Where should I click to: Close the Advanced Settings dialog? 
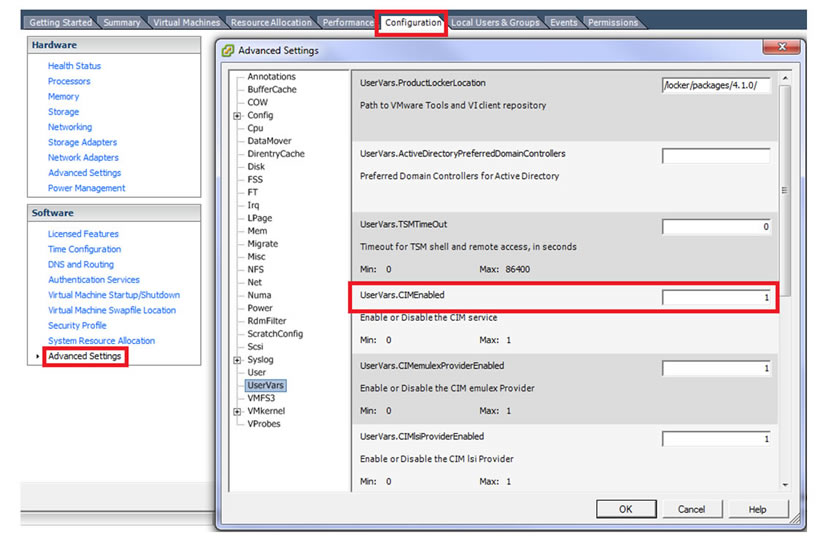781,47
